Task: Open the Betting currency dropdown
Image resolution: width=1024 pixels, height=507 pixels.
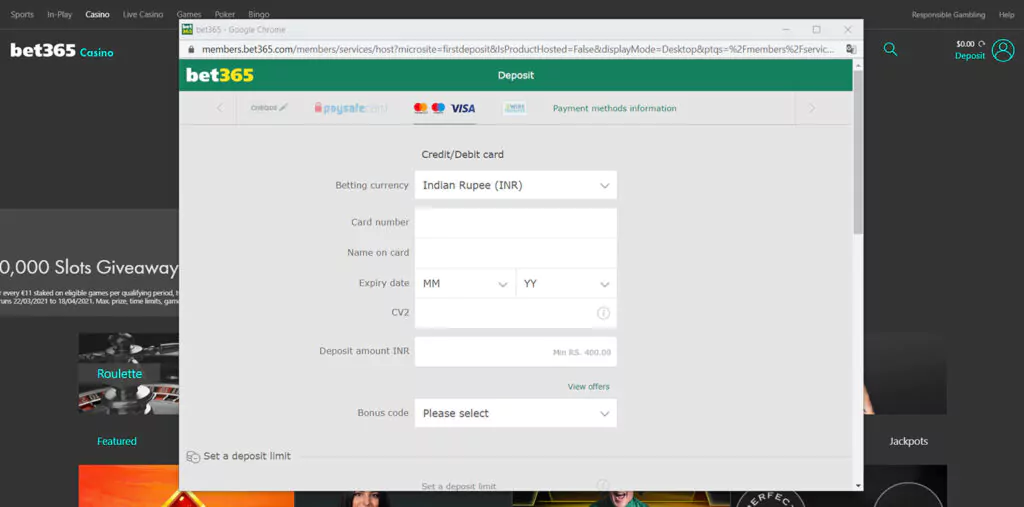Action: (x=515, y=185)
